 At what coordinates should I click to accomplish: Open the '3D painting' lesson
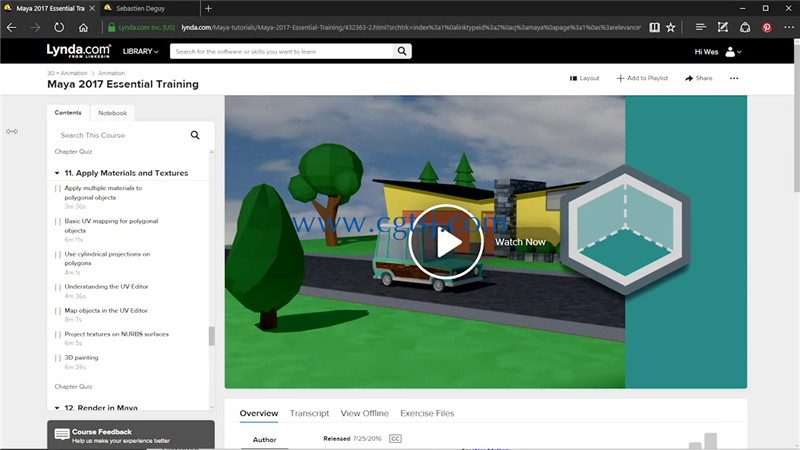tap(81, 358)
